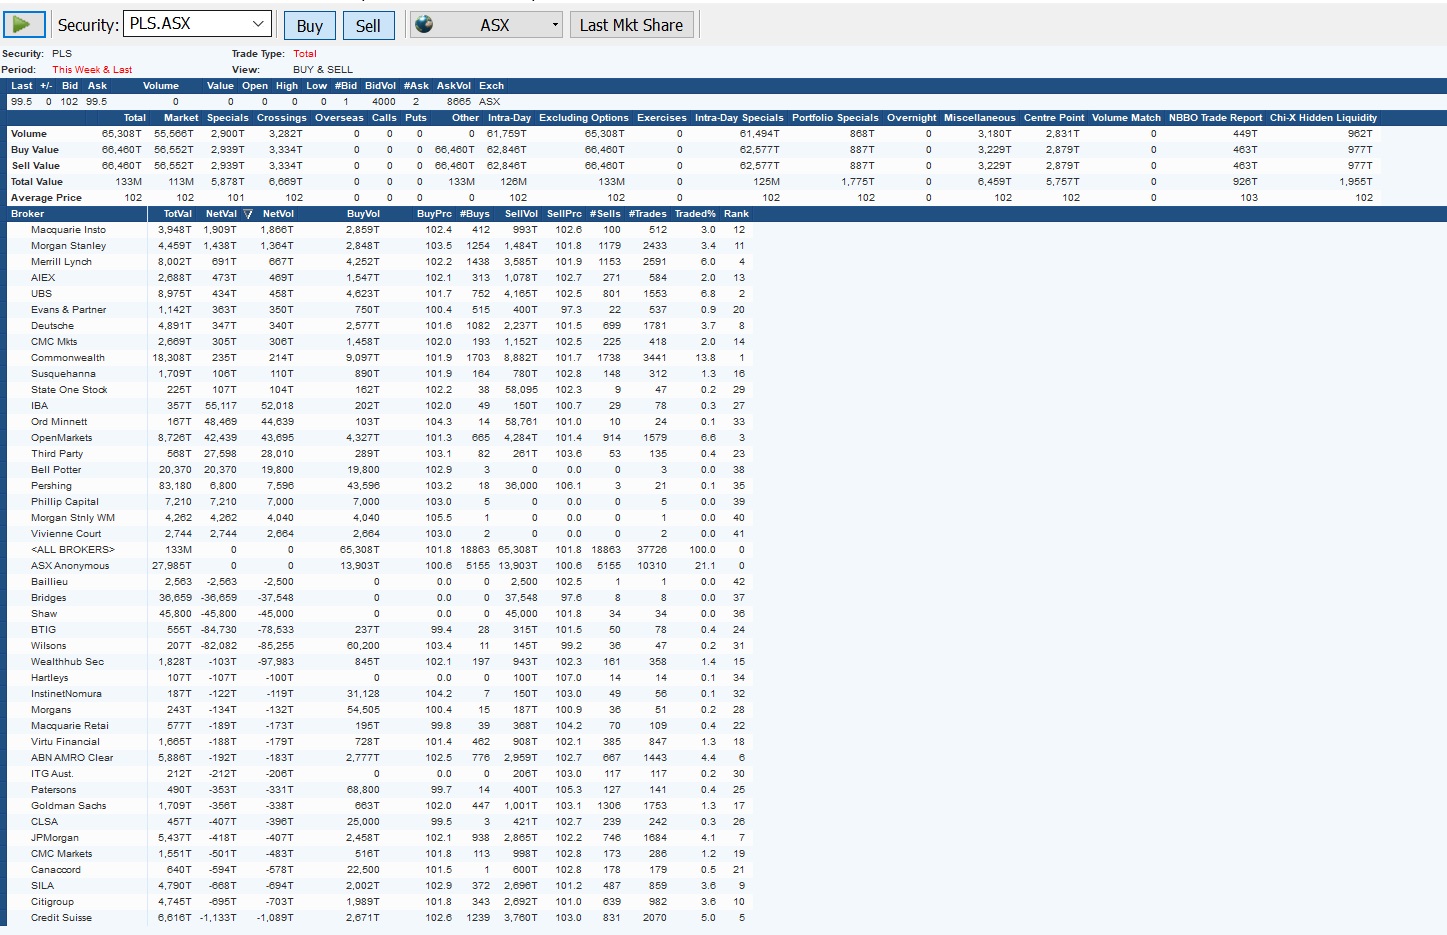Select the Susquehanna broker row
Image resolution: width=1447 pixels, height=935 pixels.
(380, 374)
